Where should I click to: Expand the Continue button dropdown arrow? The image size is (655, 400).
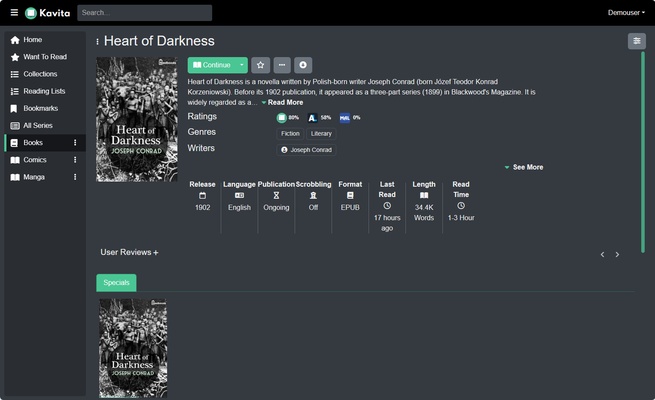pos(241,65)
